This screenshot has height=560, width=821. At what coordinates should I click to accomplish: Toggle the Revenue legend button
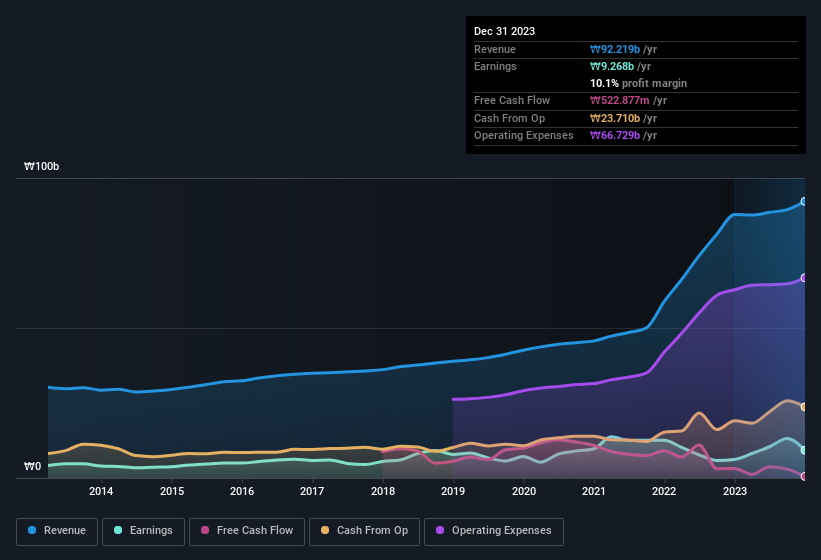[57, 531]
